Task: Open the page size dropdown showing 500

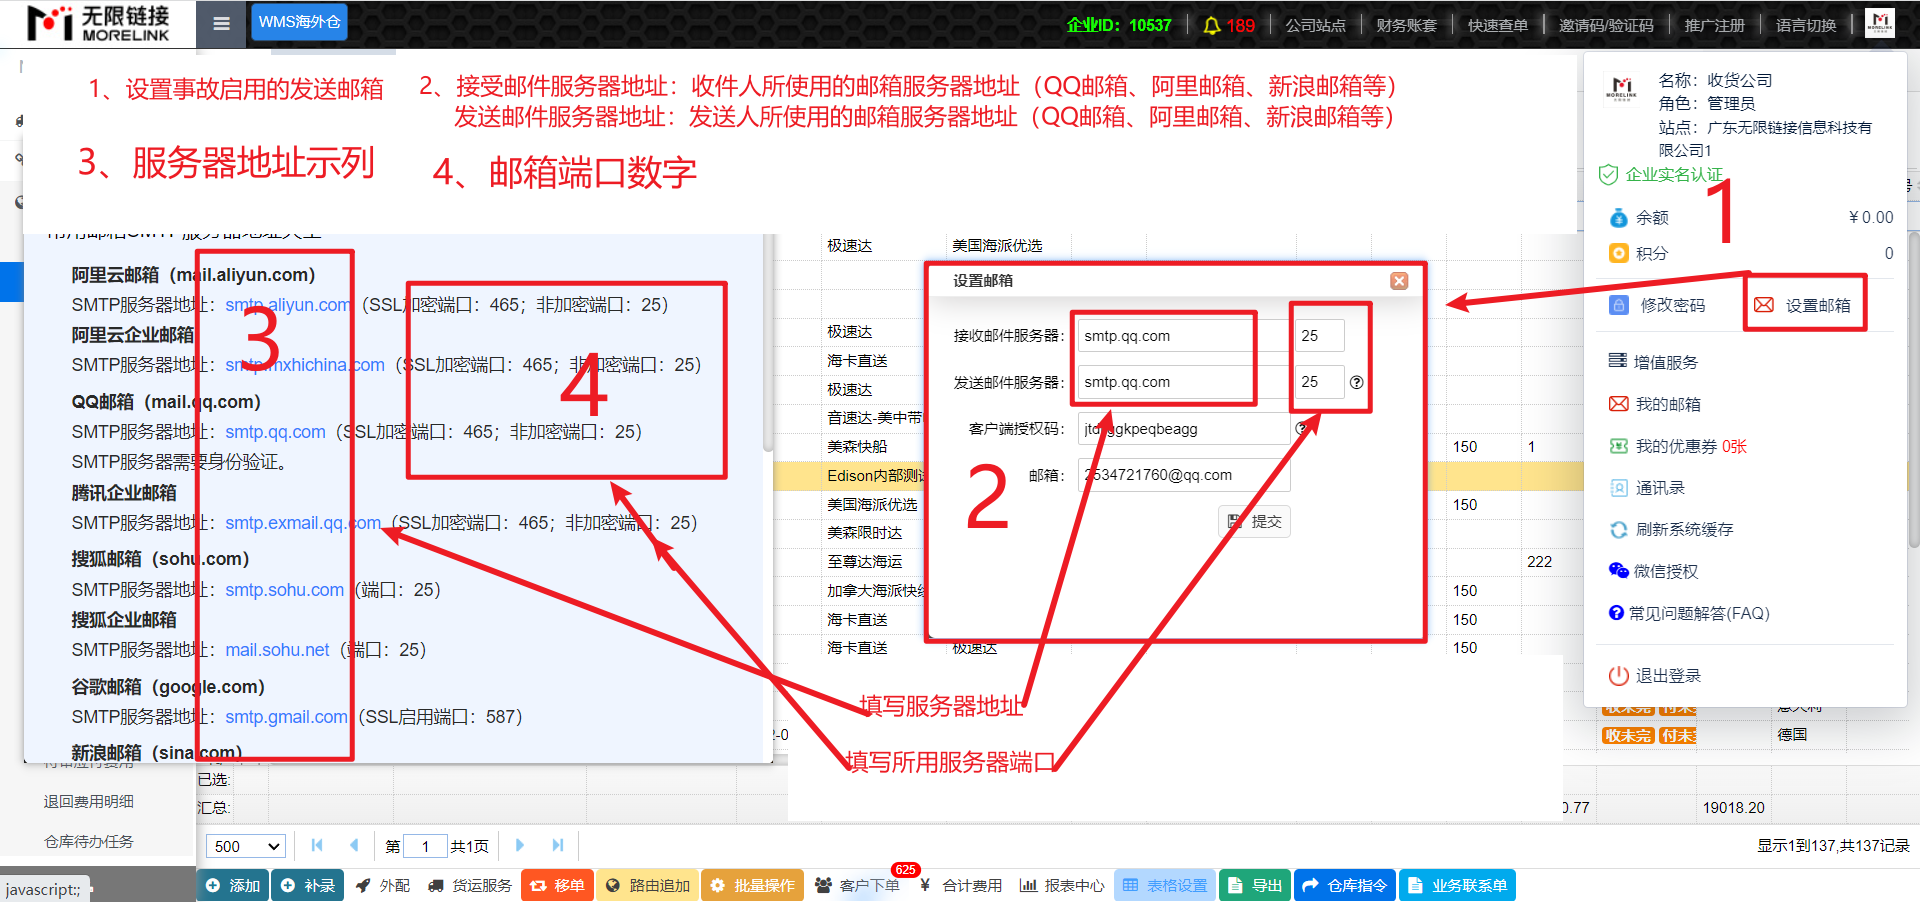Action: [x=246, y=846]
